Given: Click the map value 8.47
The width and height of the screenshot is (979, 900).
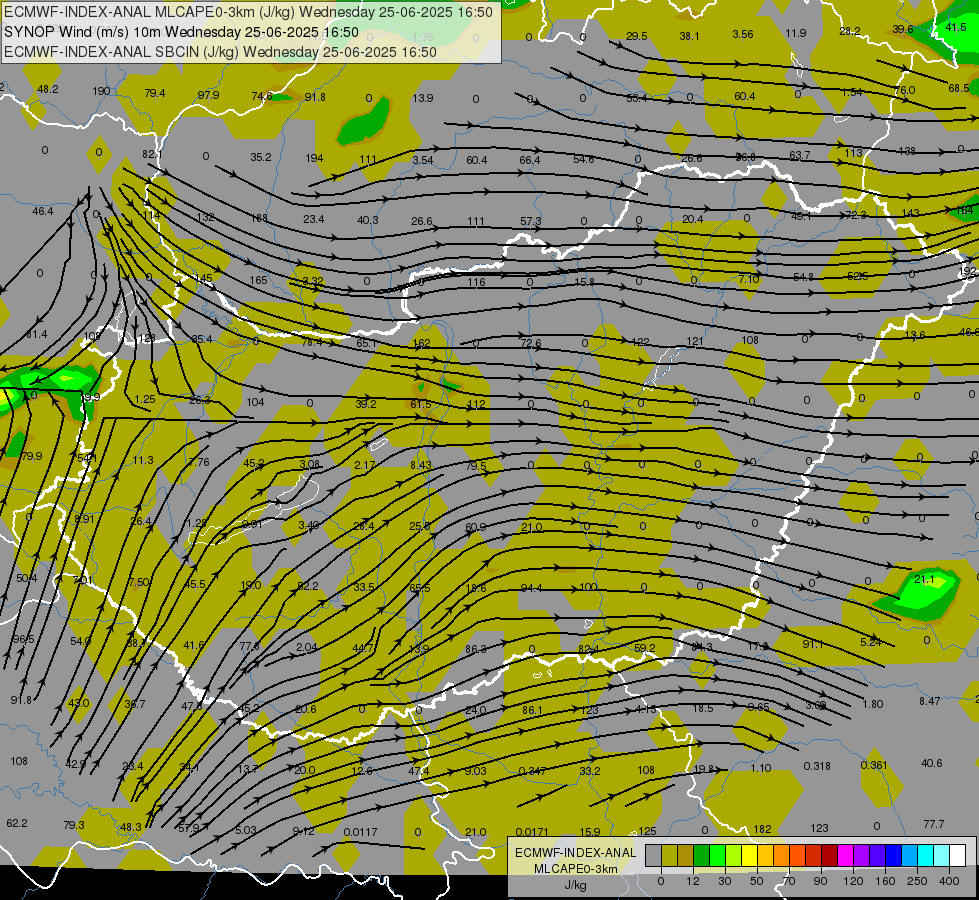Looking at the screenshot, I should [x=930, y=701].
